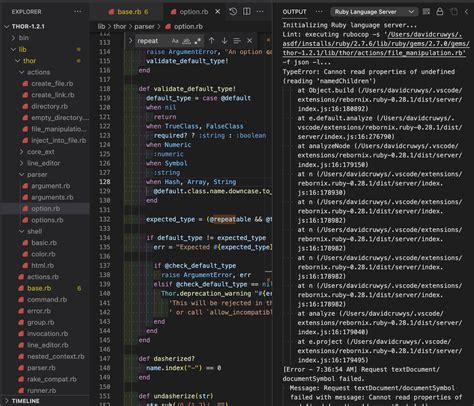Click 'def dasherized?' on line 147

pos(166,359)
